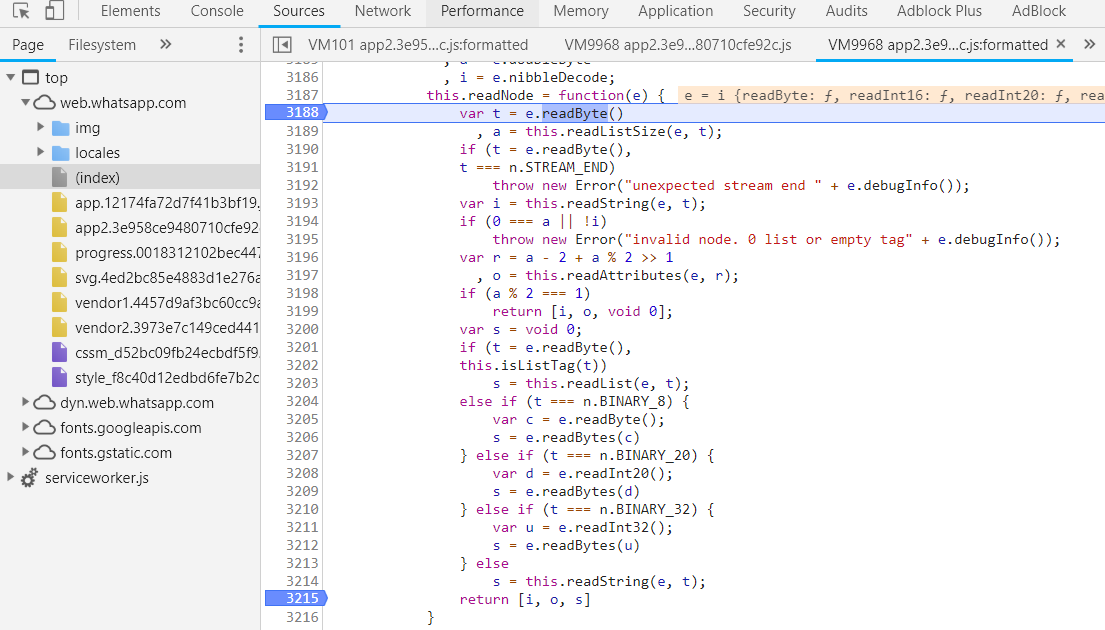Image resolution: width=1105 pixels, height=630 pixels.
Task: Open the Security tab
Action: tap(769, 11)
